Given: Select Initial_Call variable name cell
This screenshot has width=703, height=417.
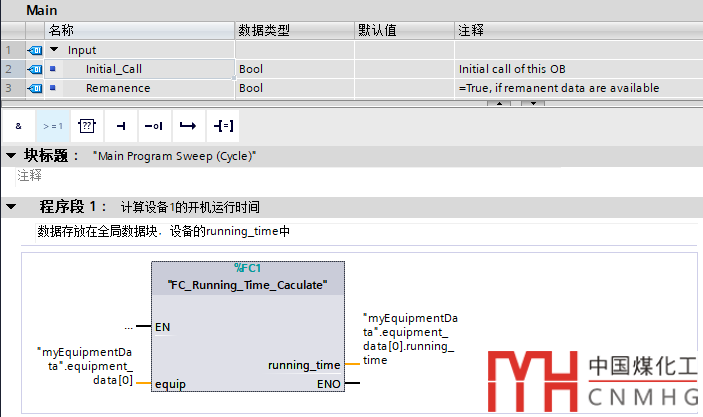Looking at the screenshot, I should [139, 69].
